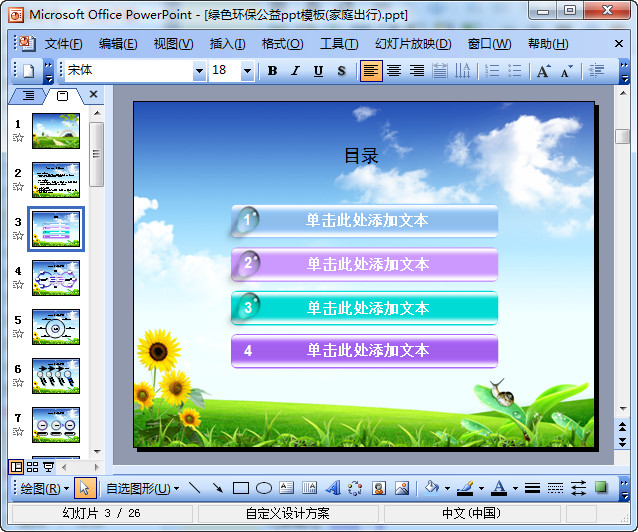Increase font size with large A
This screenshot has height=532, width=638.
[544, 71]
